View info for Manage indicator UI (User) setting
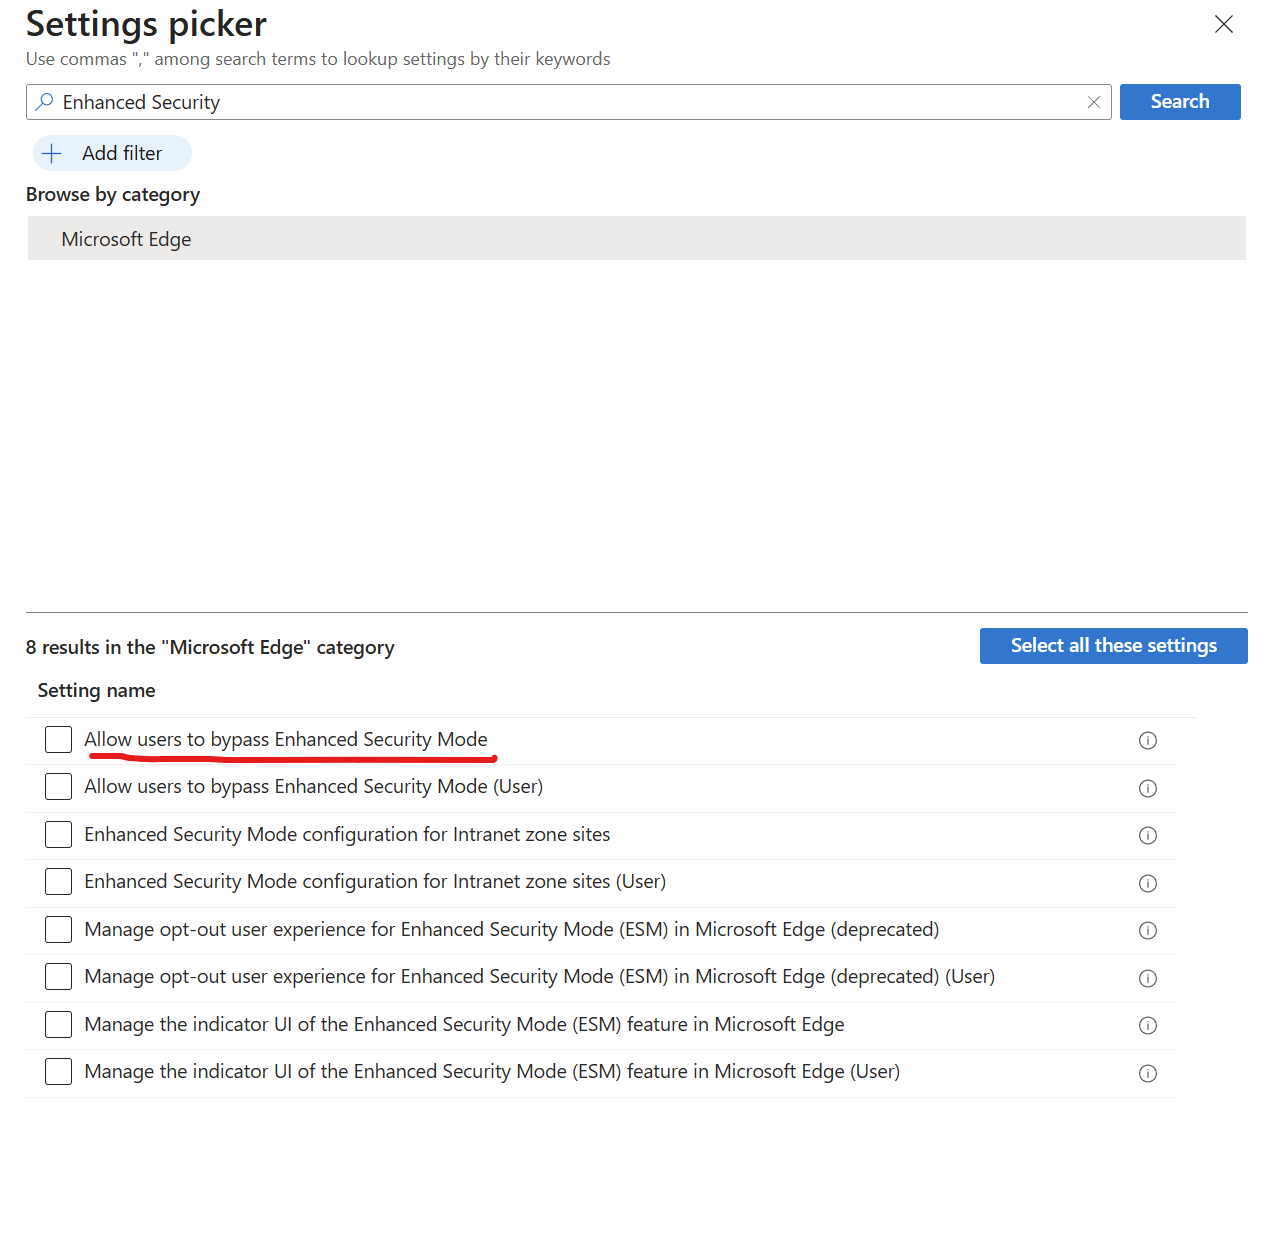 pyautogui.click(x=1147, y=1073)
